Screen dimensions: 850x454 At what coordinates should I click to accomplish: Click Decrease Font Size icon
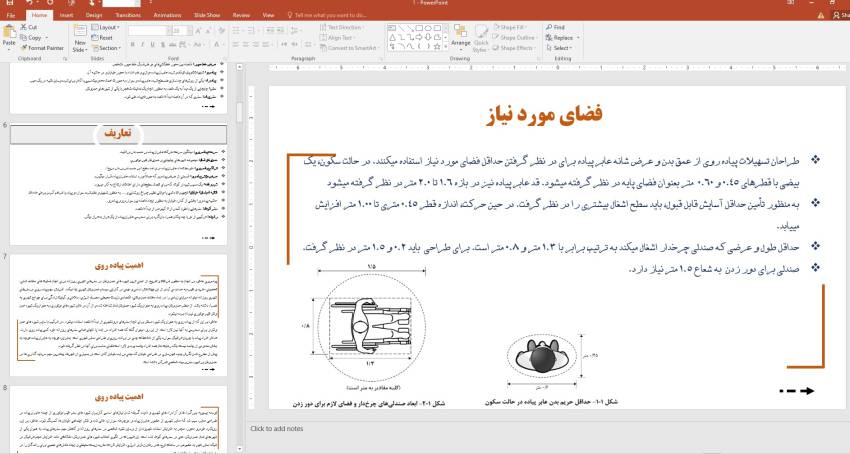(x=209, y=31)
